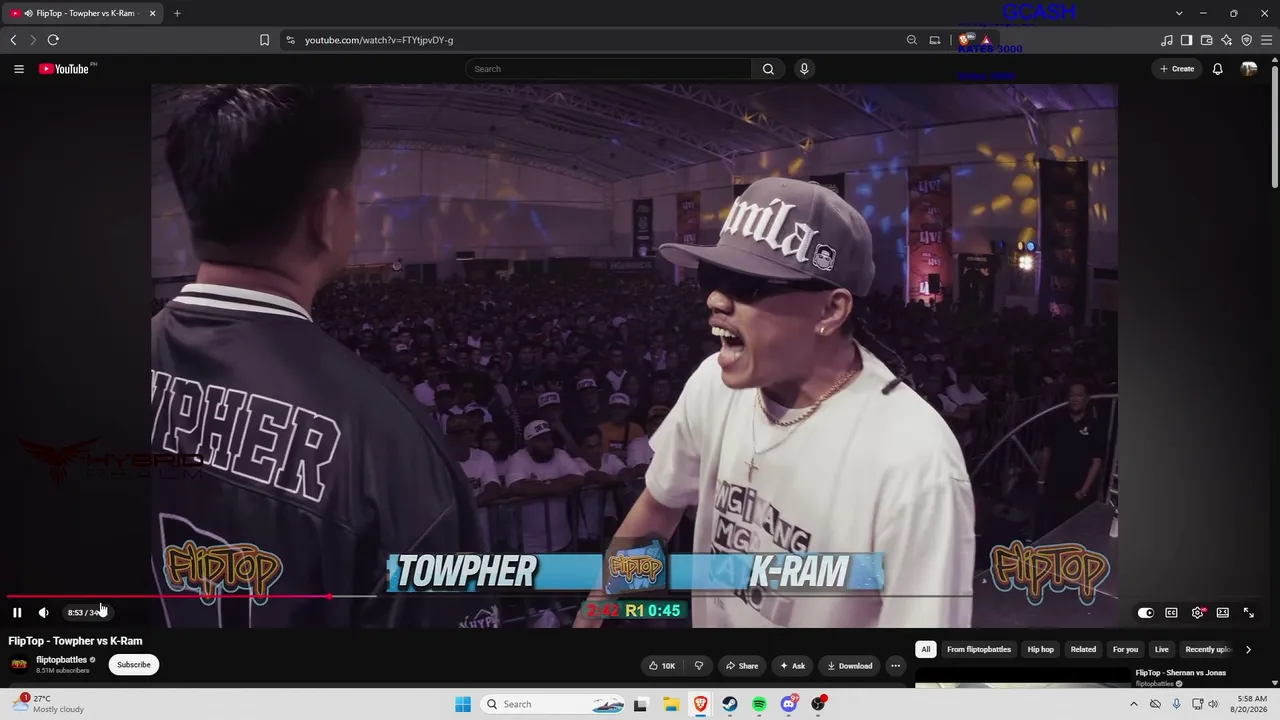
Task: Open picture-in-picture icon in address bar
Action: click(x=935, y=40)
